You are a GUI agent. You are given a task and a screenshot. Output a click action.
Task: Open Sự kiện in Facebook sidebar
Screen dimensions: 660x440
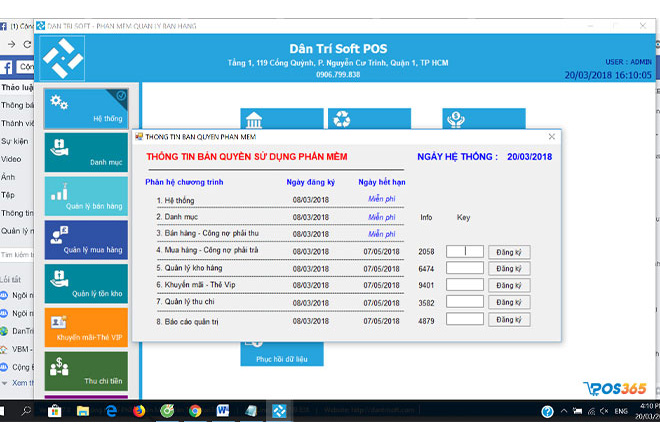15,141
